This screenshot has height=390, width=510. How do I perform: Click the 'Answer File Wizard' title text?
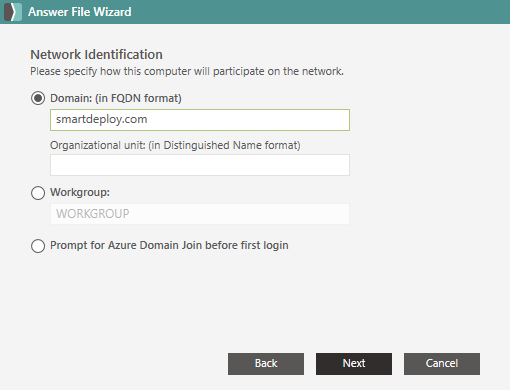[80, 12]
